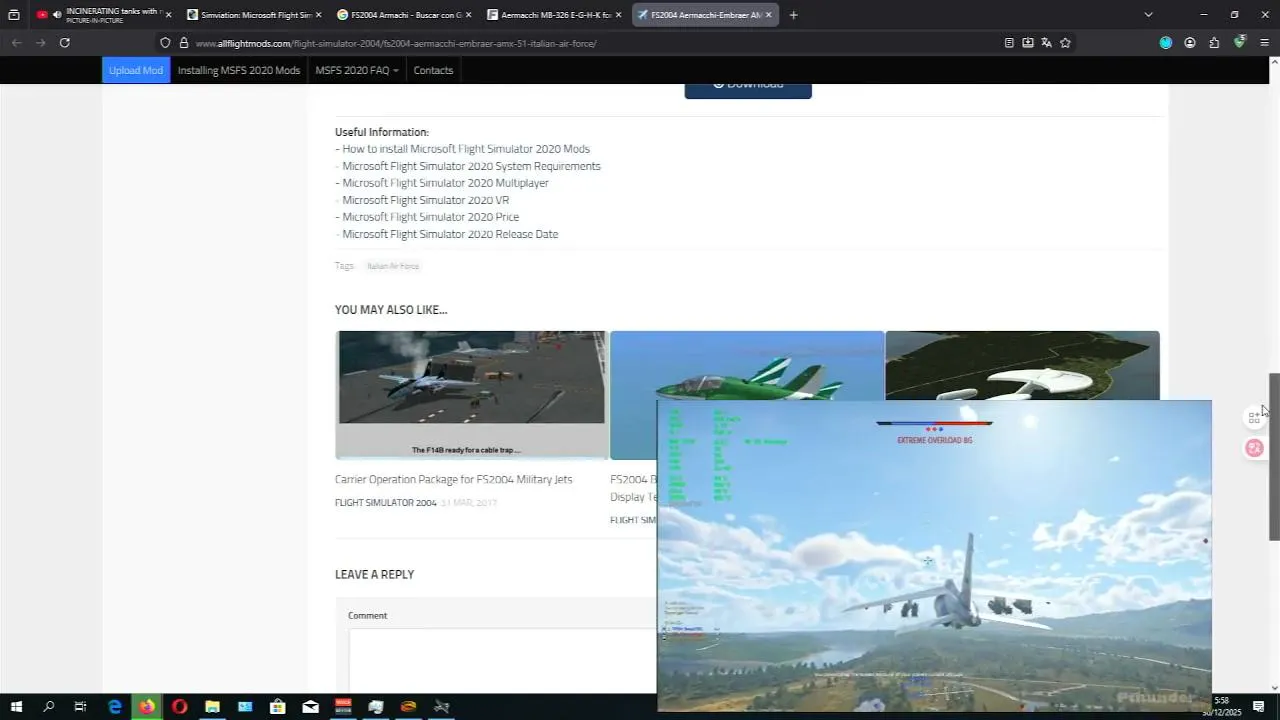Click FLIGHT SIMULATOR 2004 category under Carrier Operation Package
The width and height of the screenshot is (1280, 720).
coord(386,503)
